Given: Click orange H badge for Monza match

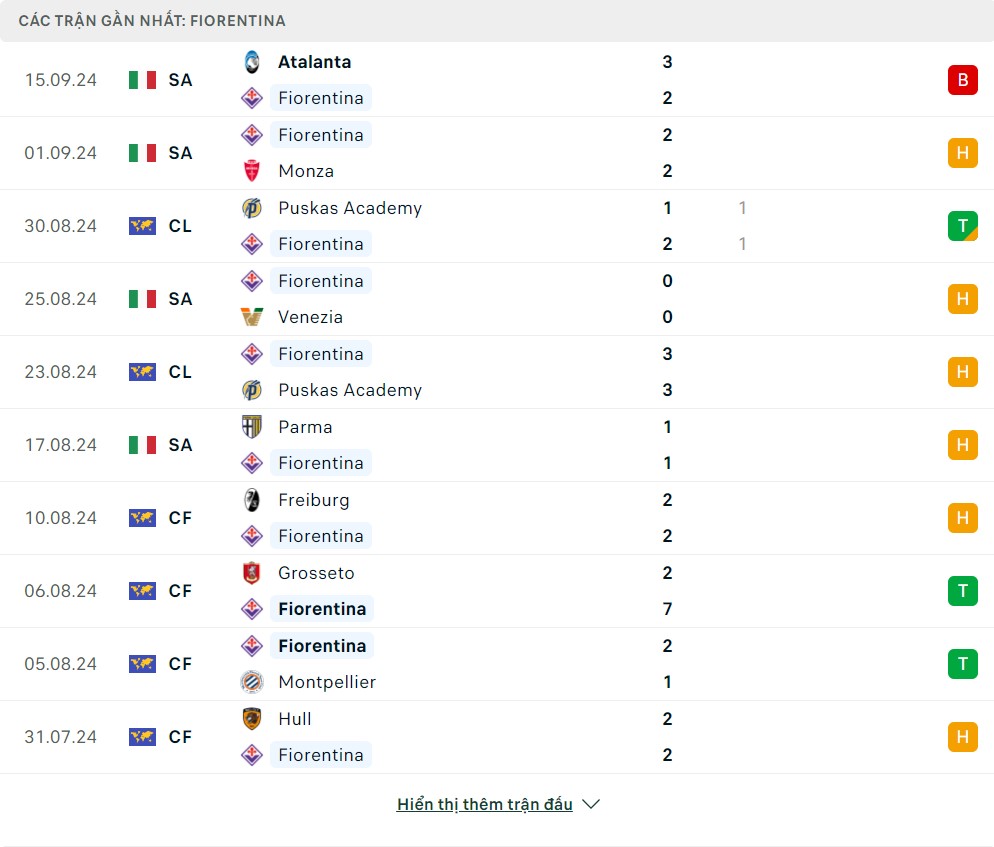Looking at the screenshot, I should tap(962, 153).
